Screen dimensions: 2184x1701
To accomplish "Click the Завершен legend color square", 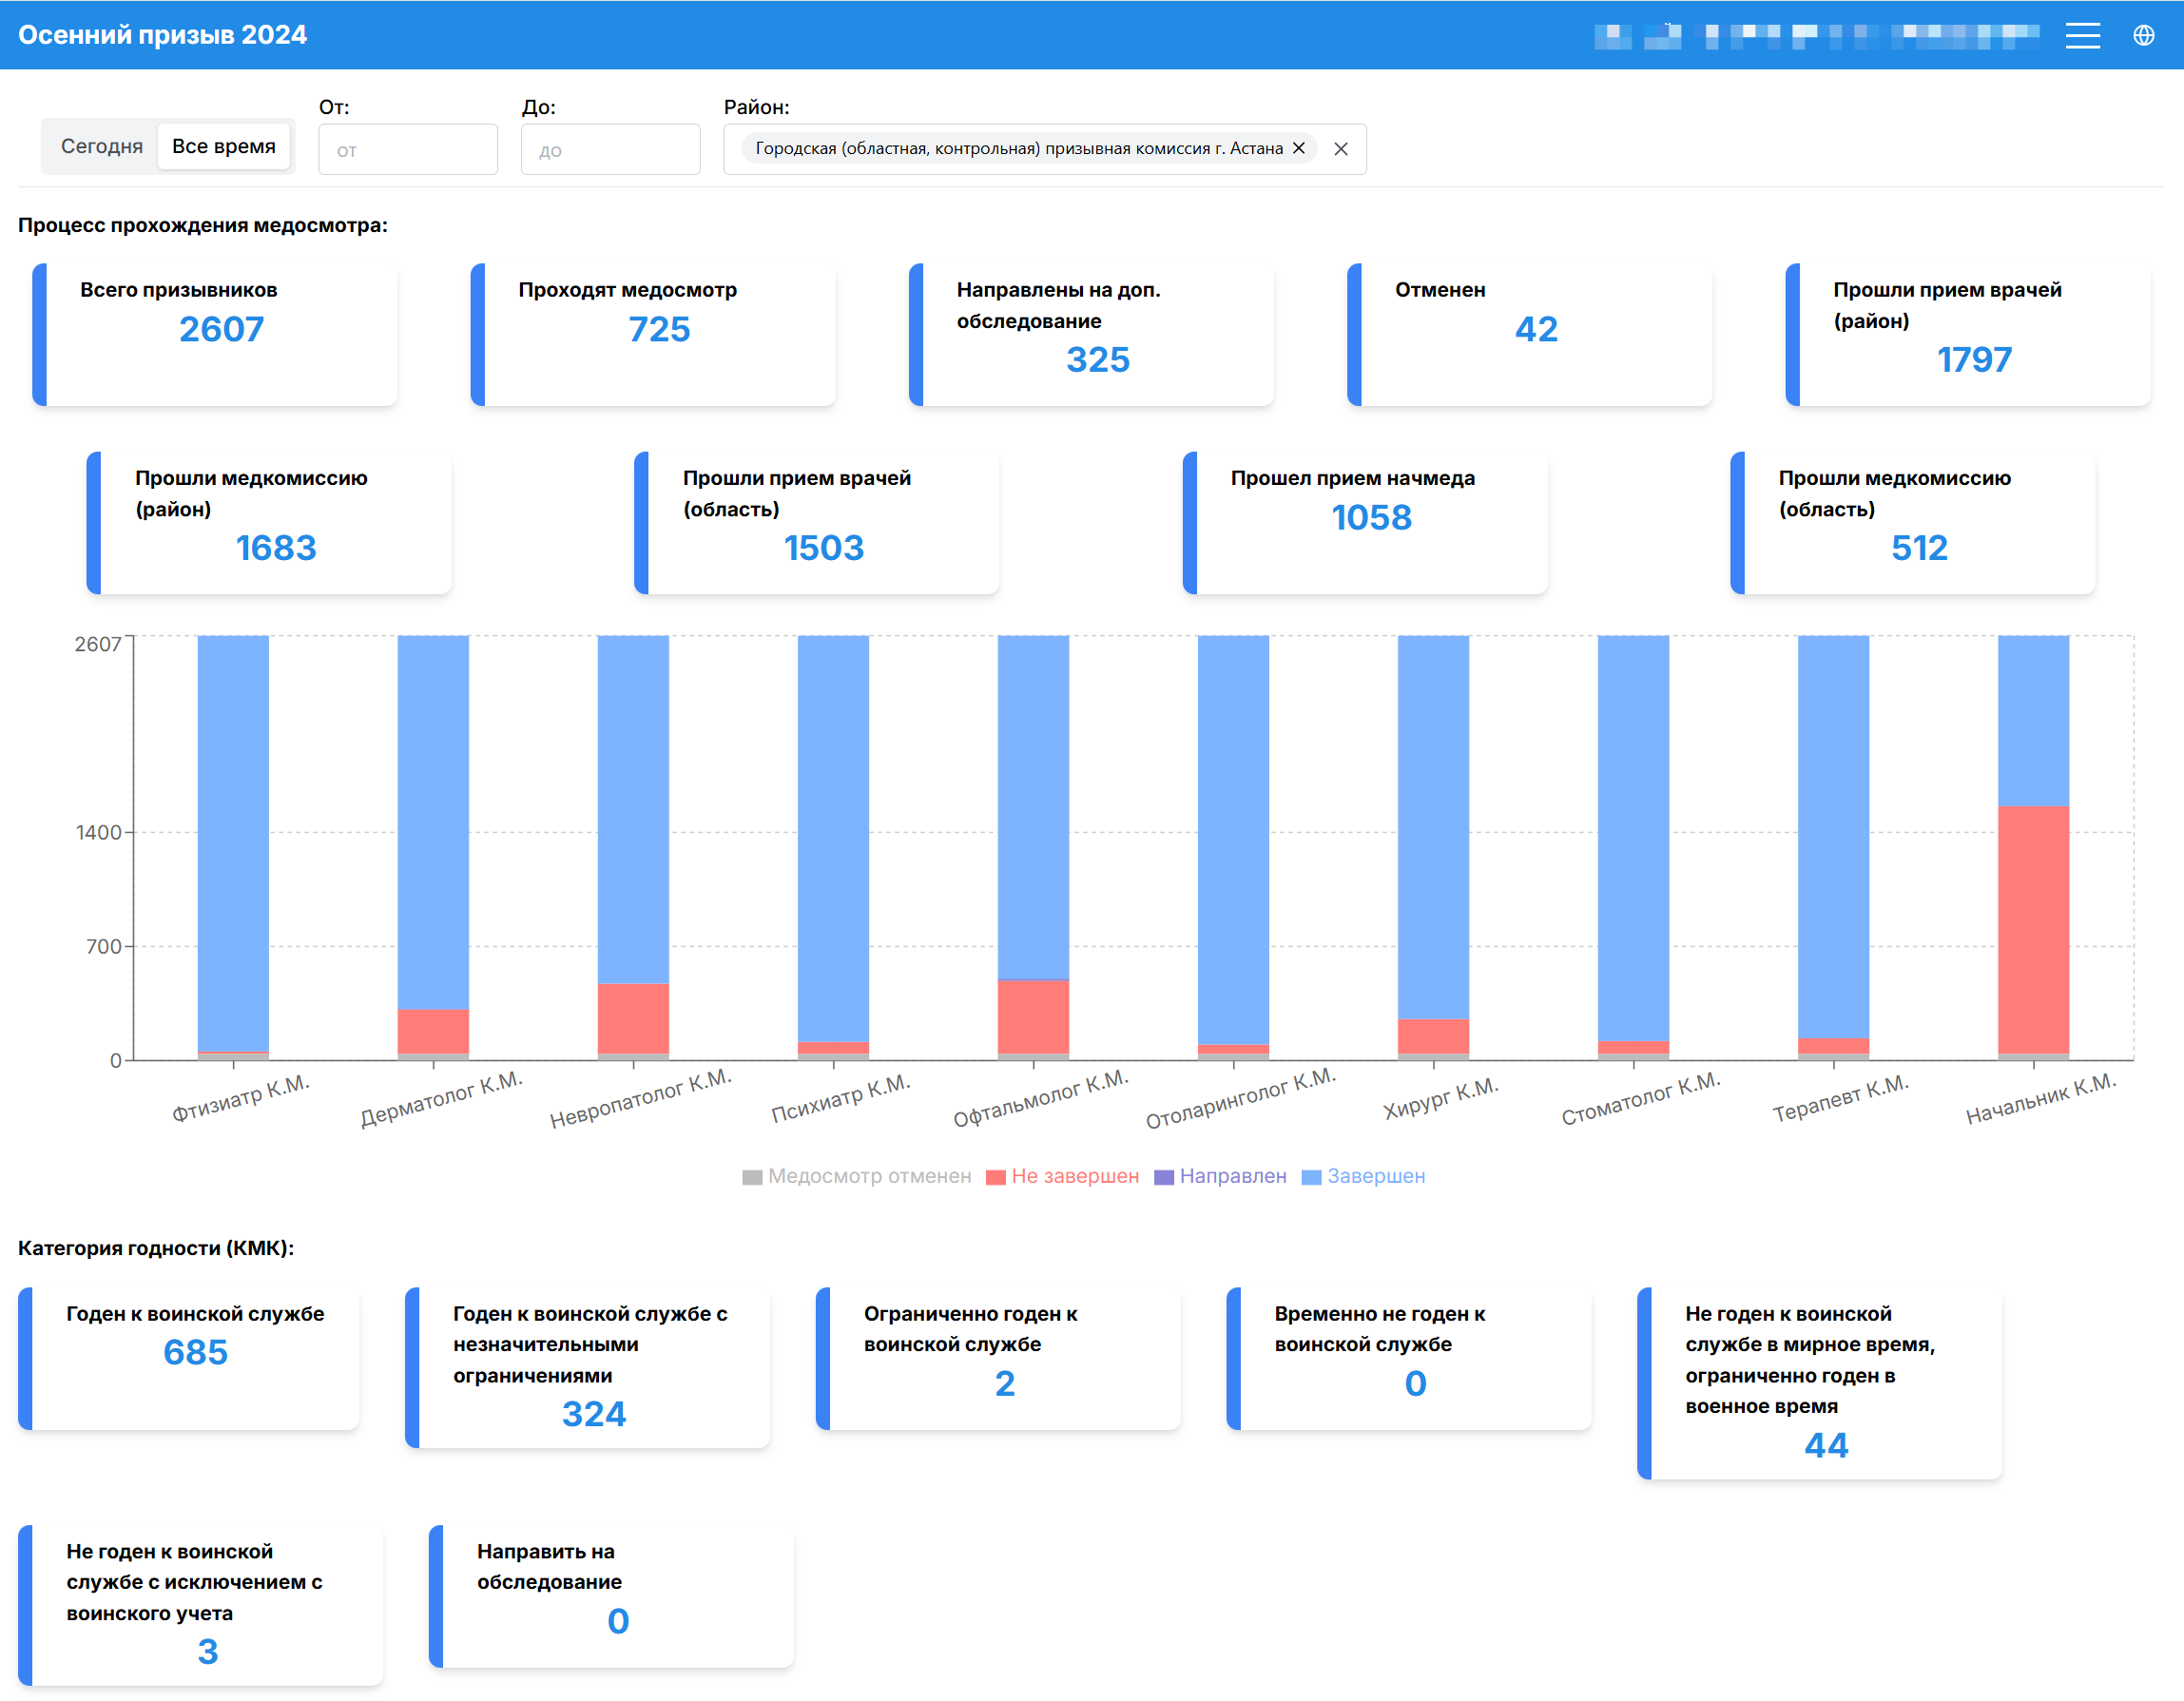I will pyautogui.click(x=1311, y=1177).
